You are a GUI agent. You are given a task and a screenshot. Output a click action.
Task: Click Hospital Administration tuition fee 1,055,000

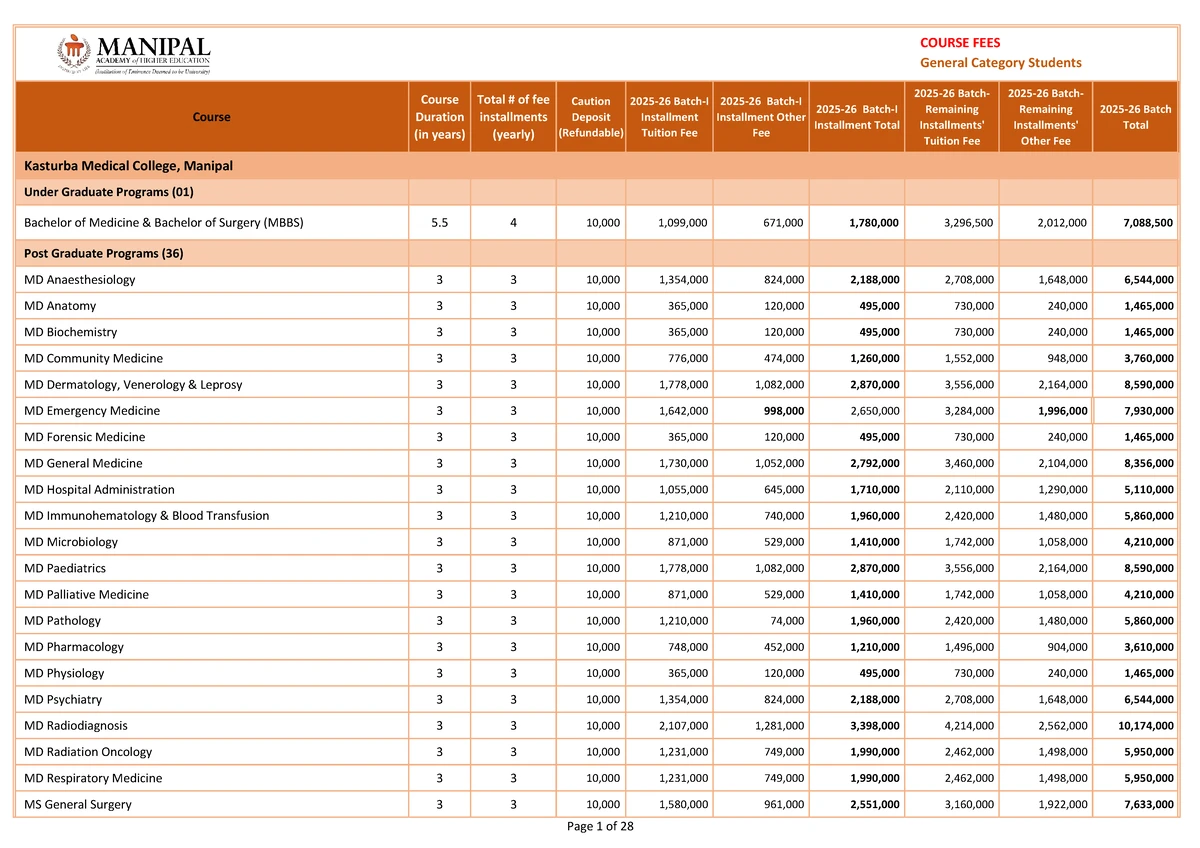point(684,489)
